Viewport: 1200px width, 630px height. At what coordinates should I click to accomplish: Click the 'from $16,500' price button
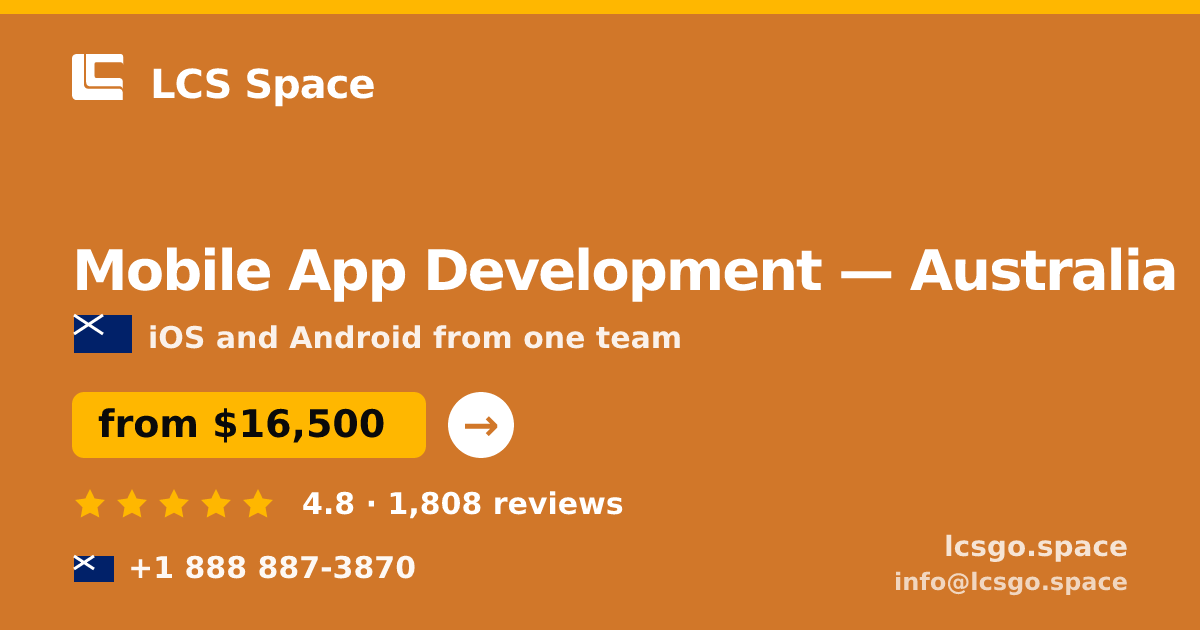pyautogui.click(x=249, y=425)
